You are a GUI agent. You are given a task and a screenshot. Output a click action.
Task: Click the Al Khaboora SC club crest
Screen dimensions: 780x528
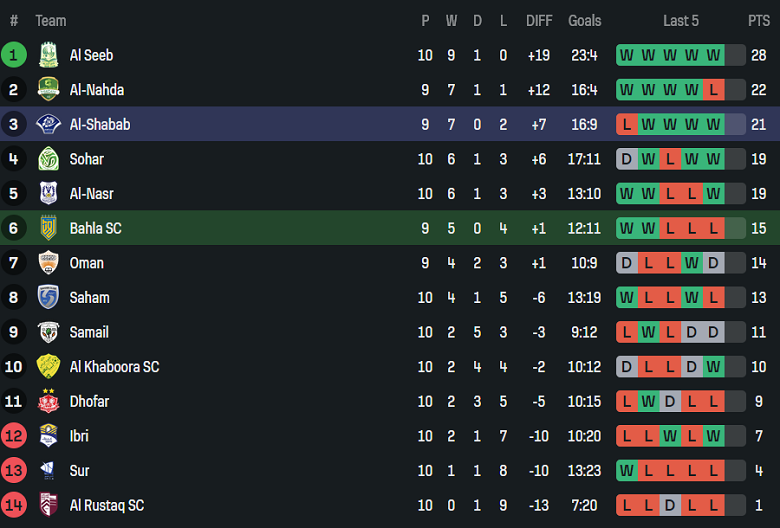click(48, 367)
